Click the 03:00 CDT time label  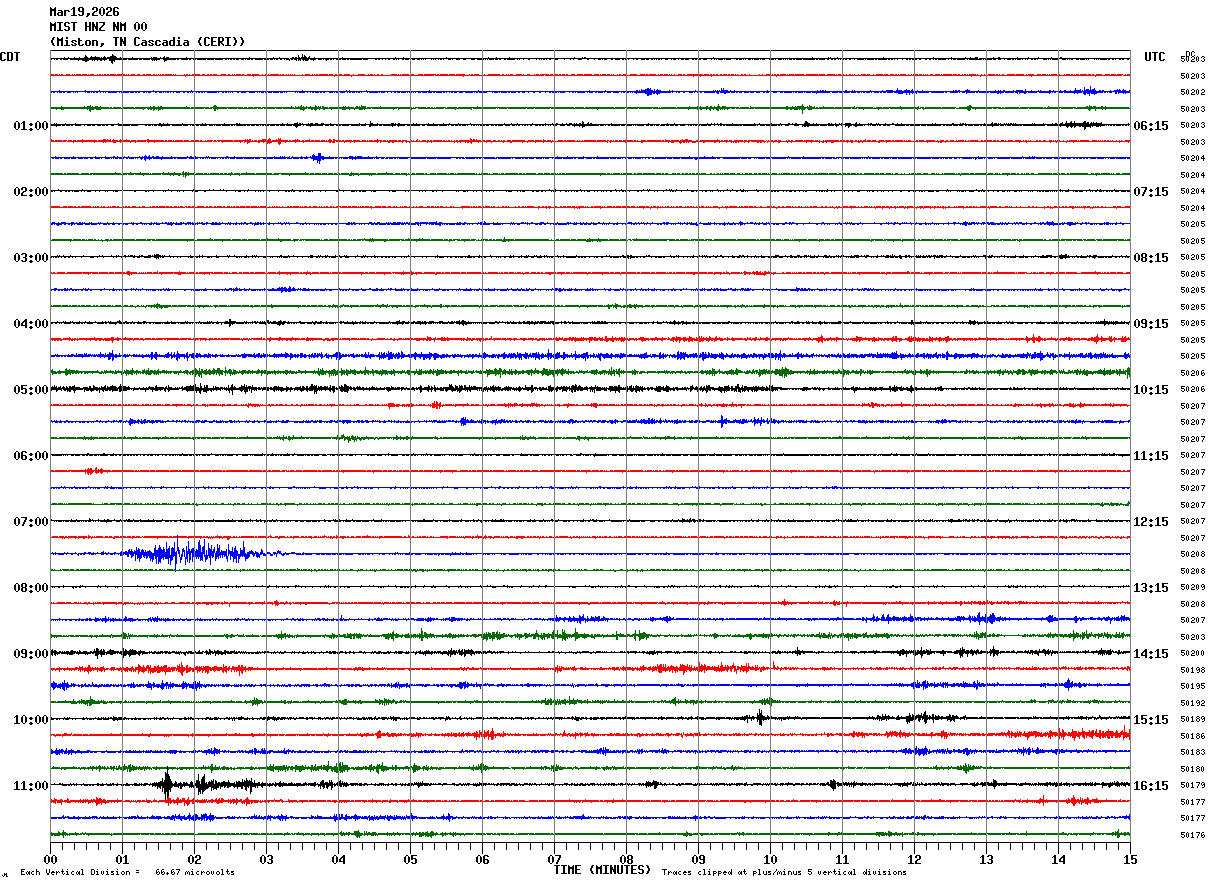click(x=31, y=258)
